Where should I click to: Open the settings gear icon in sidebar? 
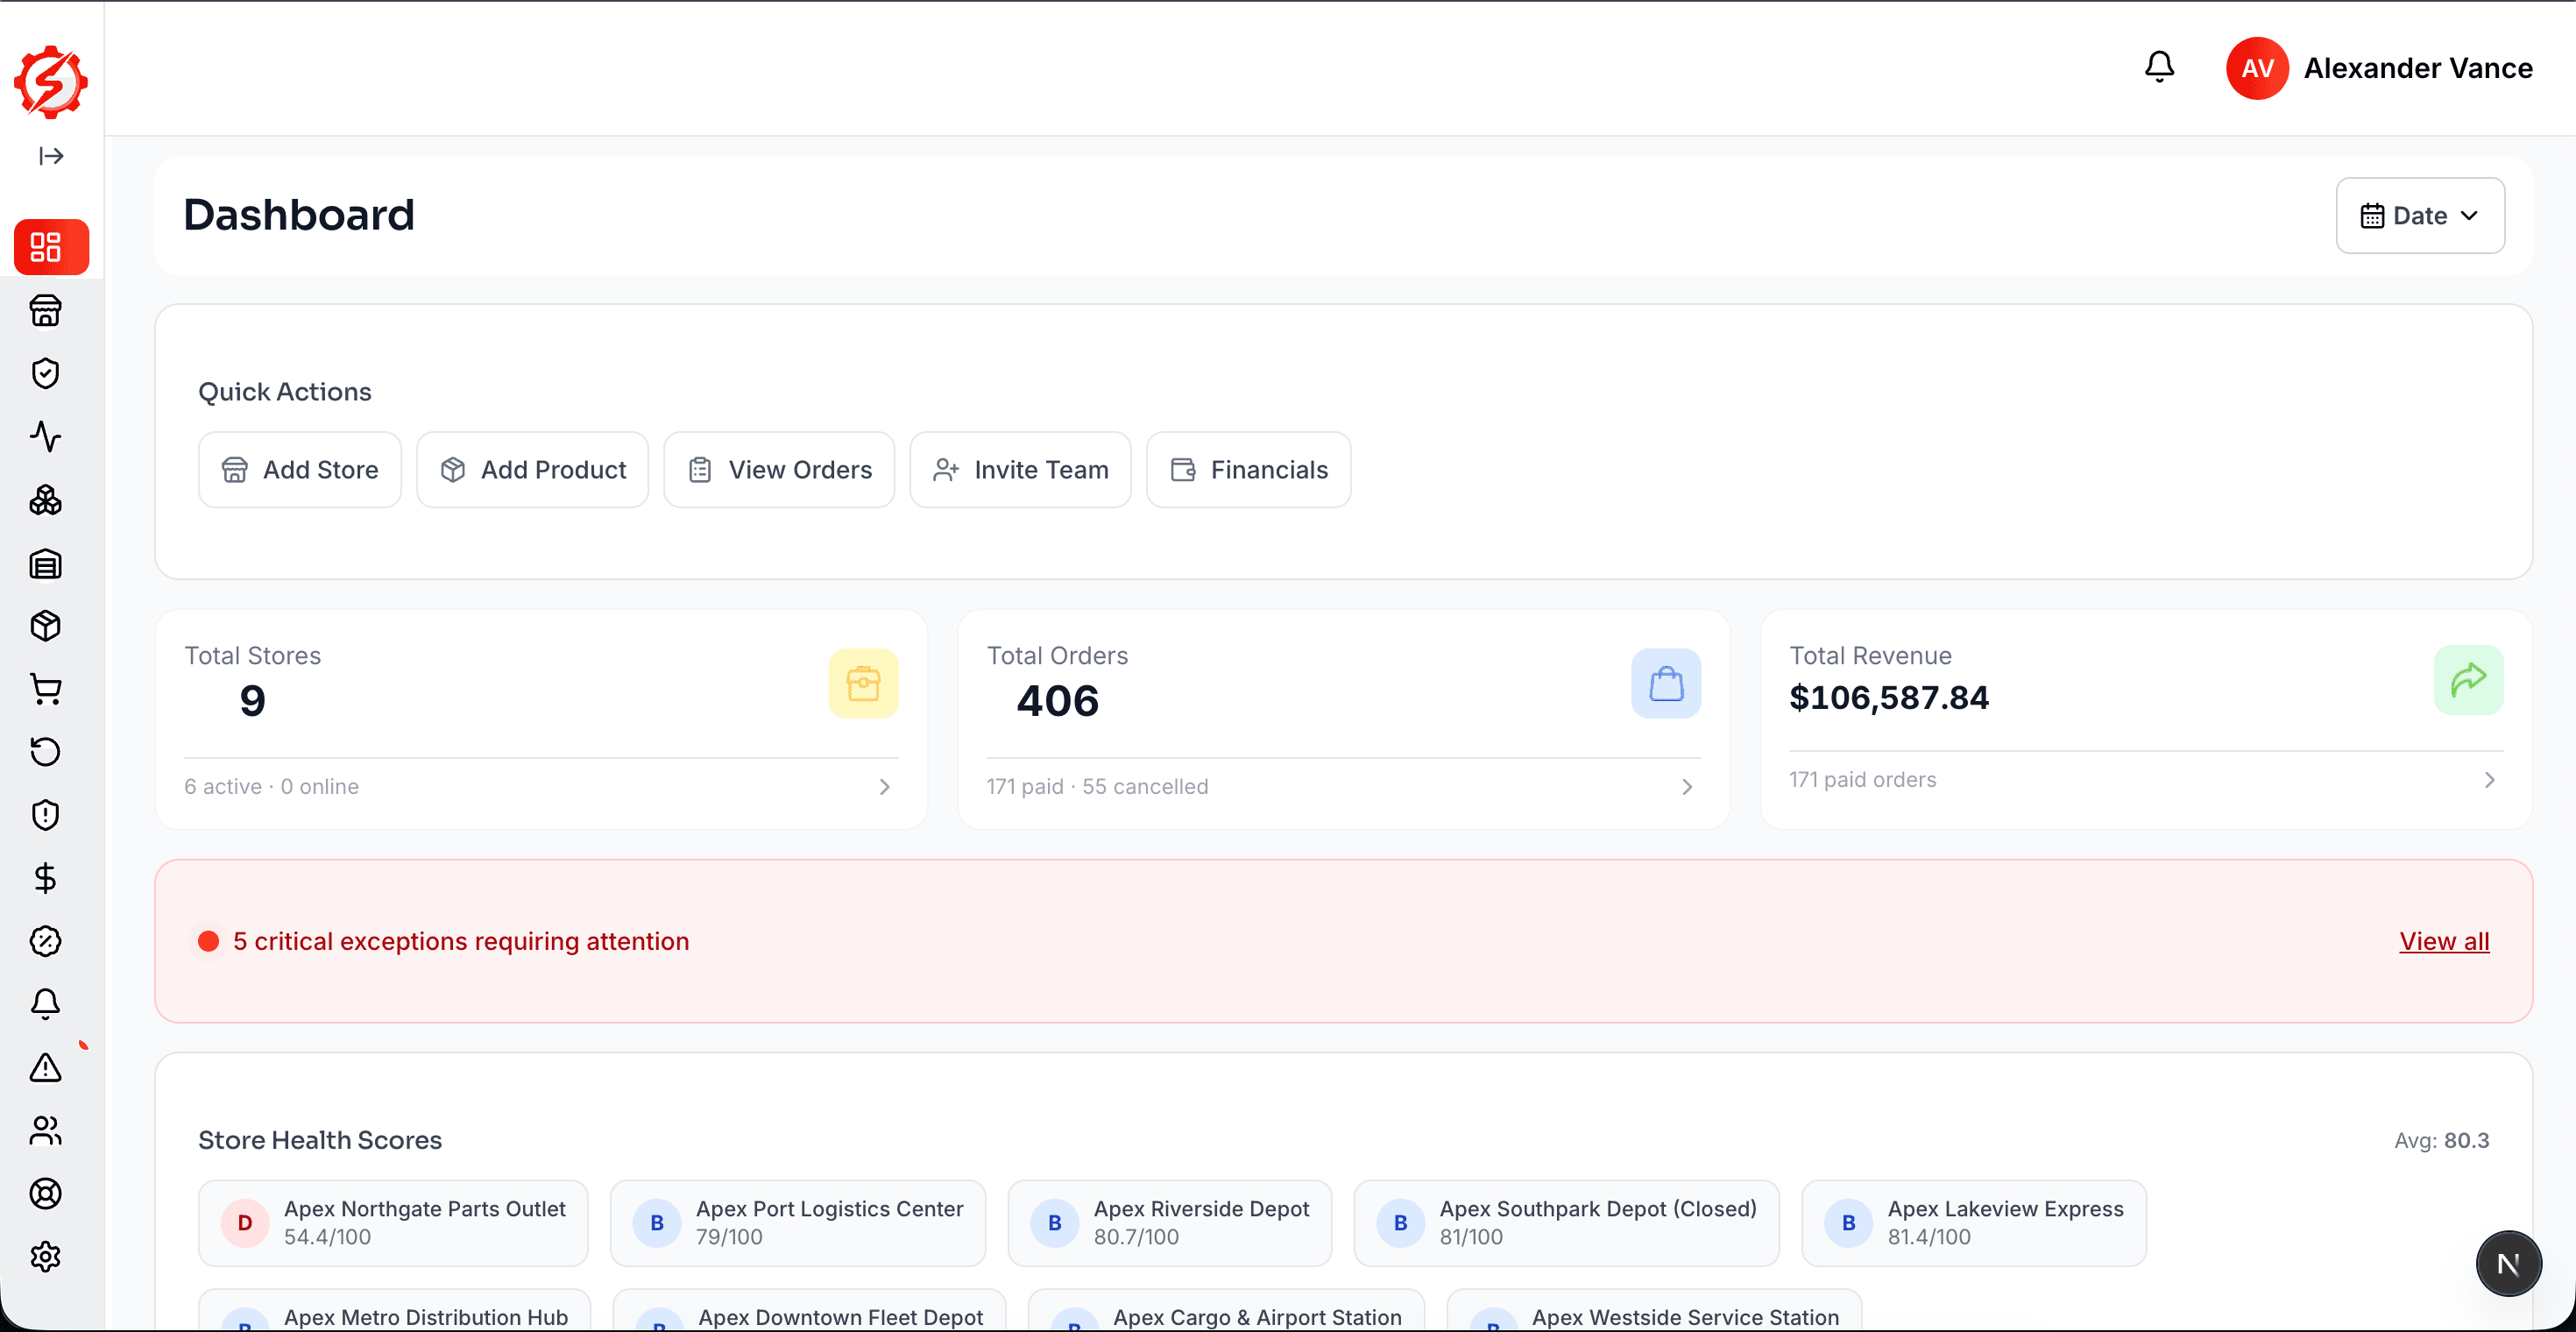pyautogui.click(x=46, y=1257)
